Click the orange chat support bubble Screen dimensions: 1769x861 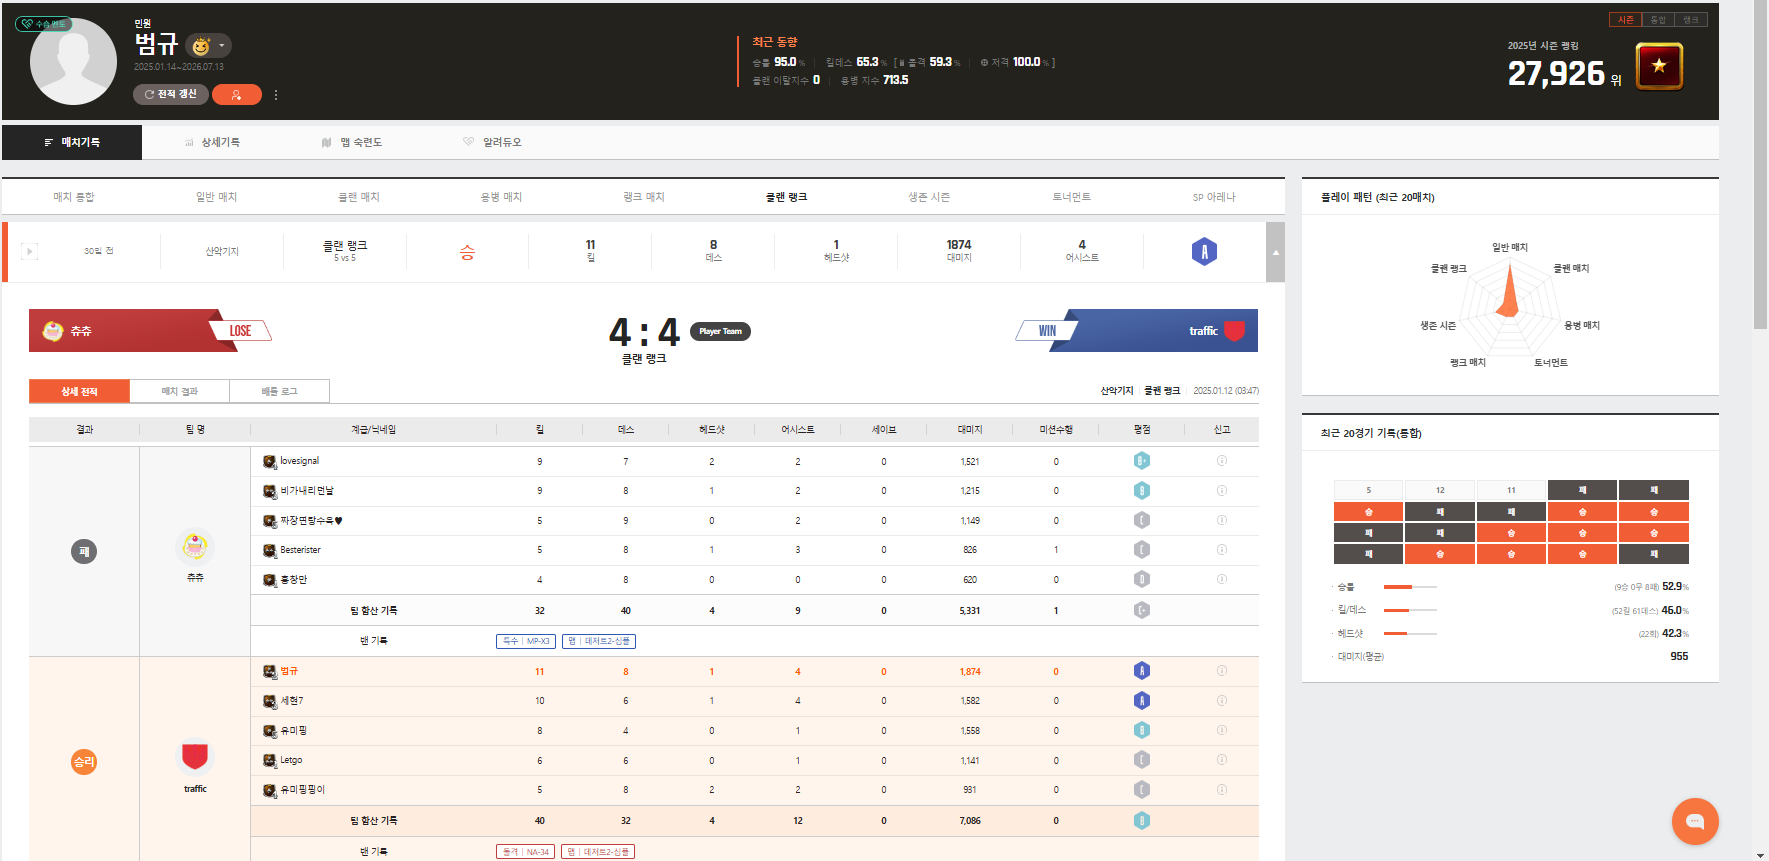click(1694, 821)
